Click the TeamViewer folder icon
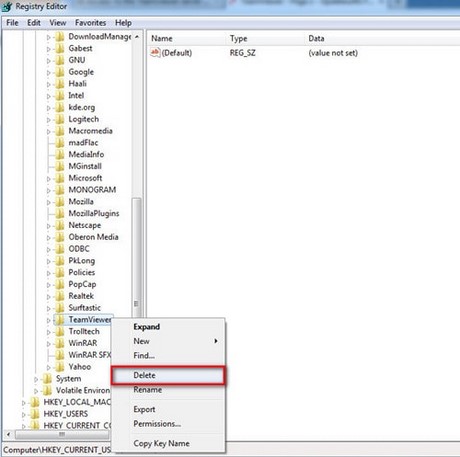Screen dimensions: 460x457 [x=60, y=320]
